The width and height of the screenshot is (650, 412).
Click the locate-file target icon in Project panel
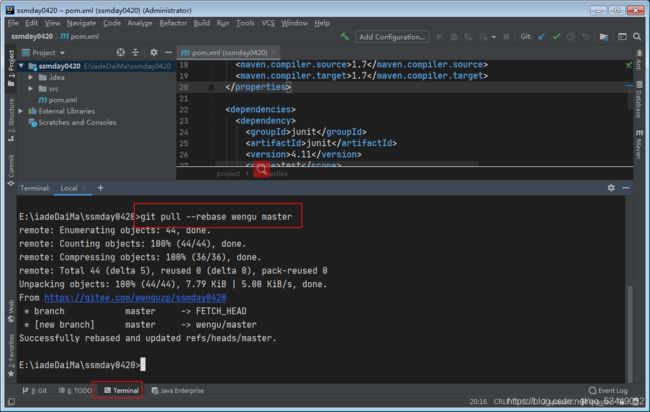121,52
